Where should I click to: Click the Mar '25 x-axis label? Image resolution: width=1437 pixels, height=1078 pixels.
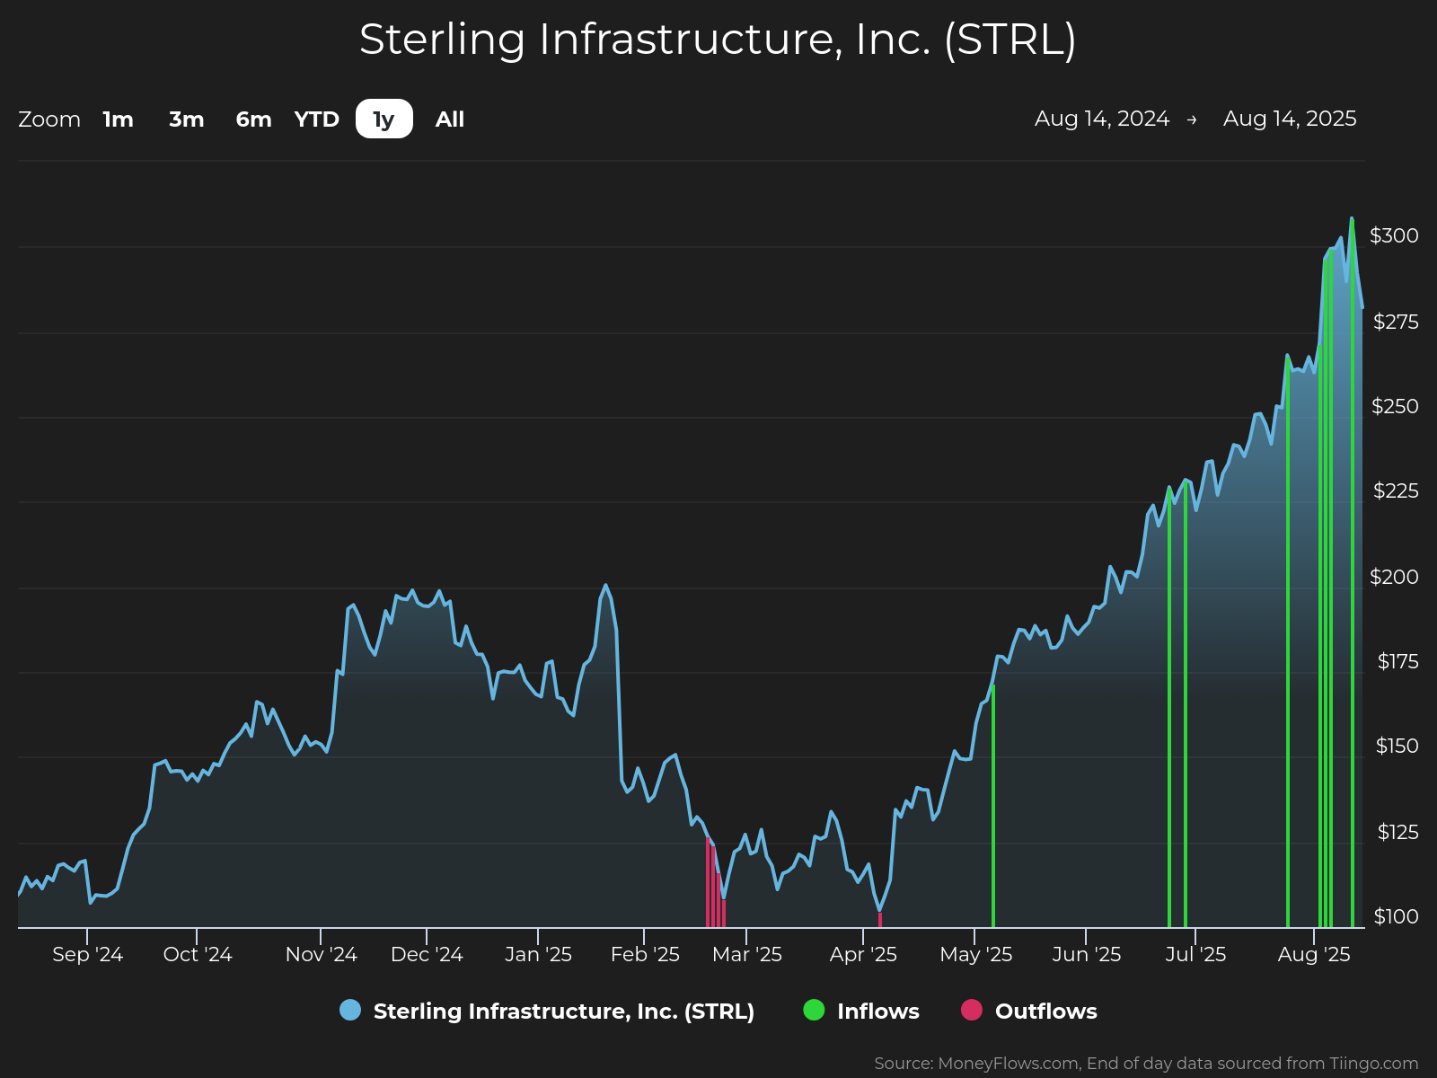747,954
